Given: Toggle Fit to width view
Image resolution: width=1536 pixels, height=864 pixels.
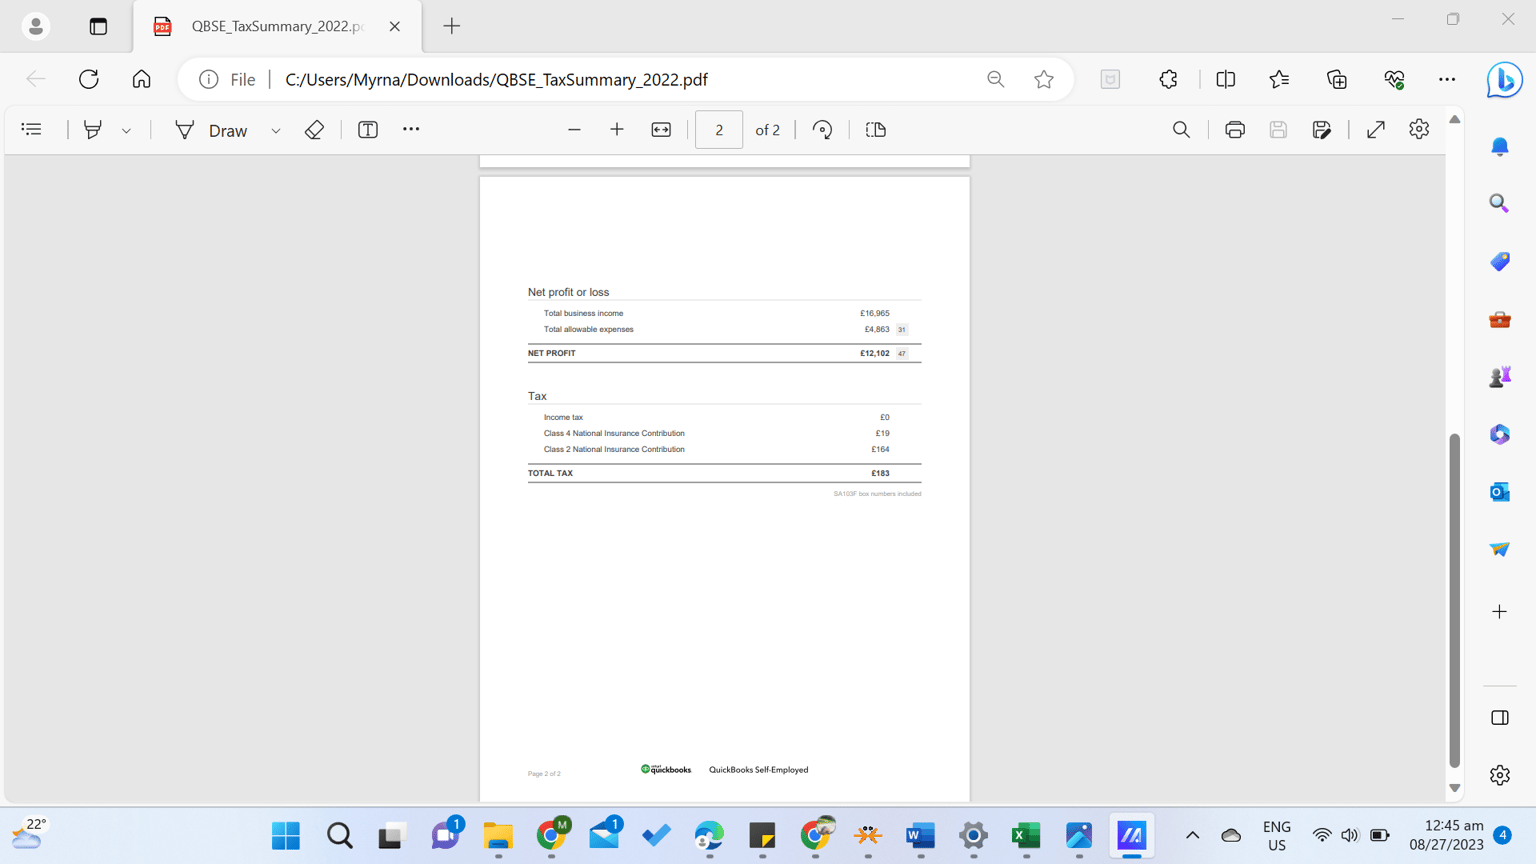Looking at the screenshot, I should (x=661, y=130).
